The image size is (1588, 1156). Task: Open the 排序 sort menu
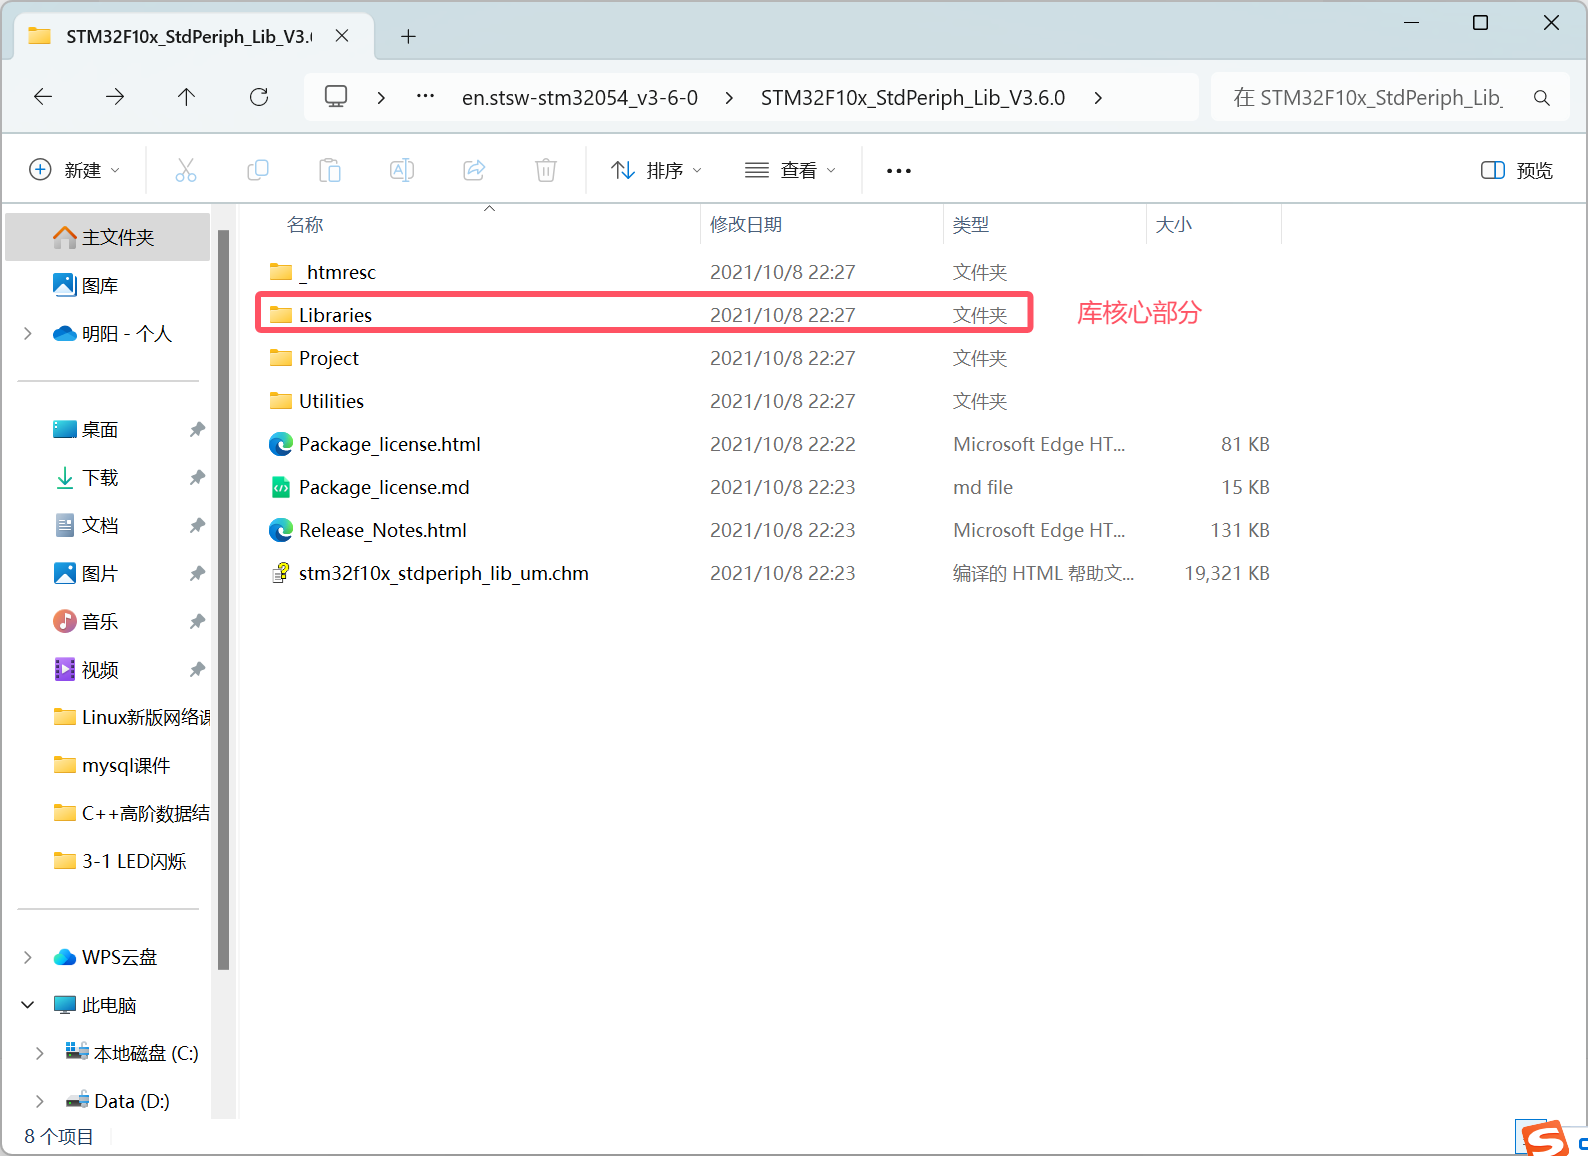click(657, 170)
